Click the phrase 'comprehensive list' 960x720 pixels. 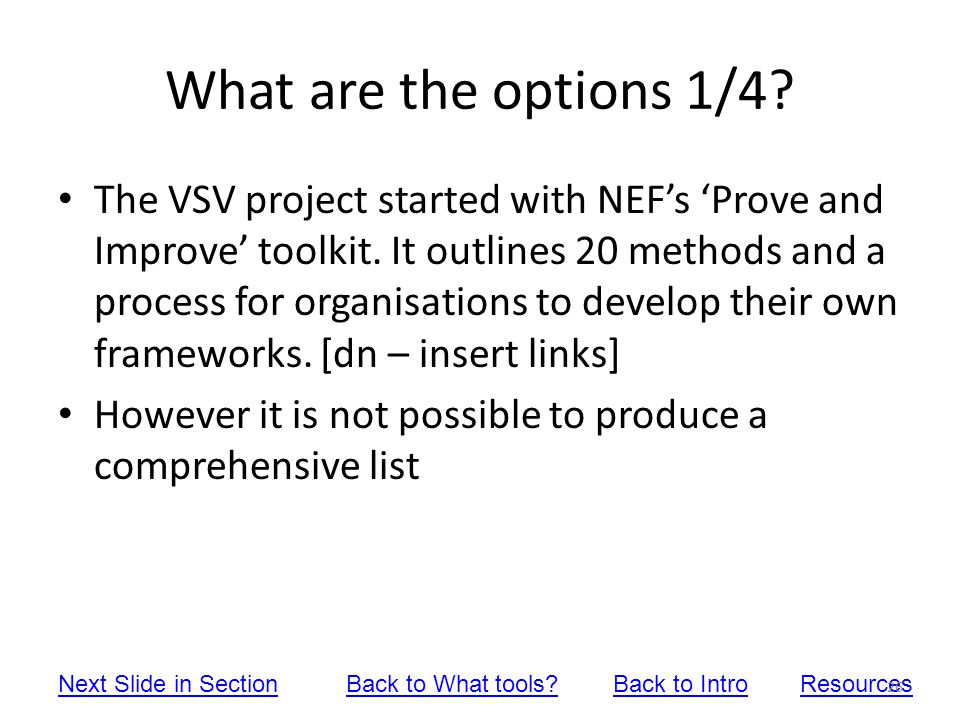[x=257, y=467]
